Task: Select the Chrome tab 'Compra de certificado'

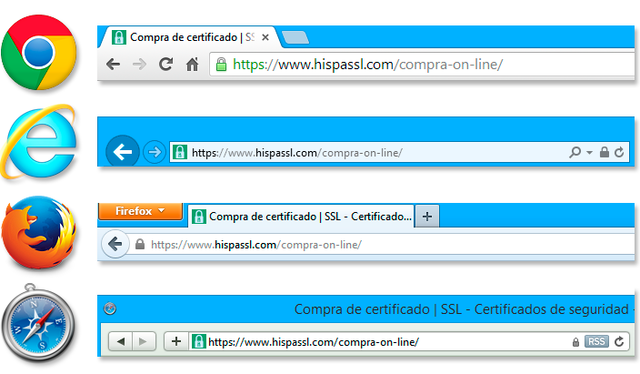Action: [x=190, y=37]
